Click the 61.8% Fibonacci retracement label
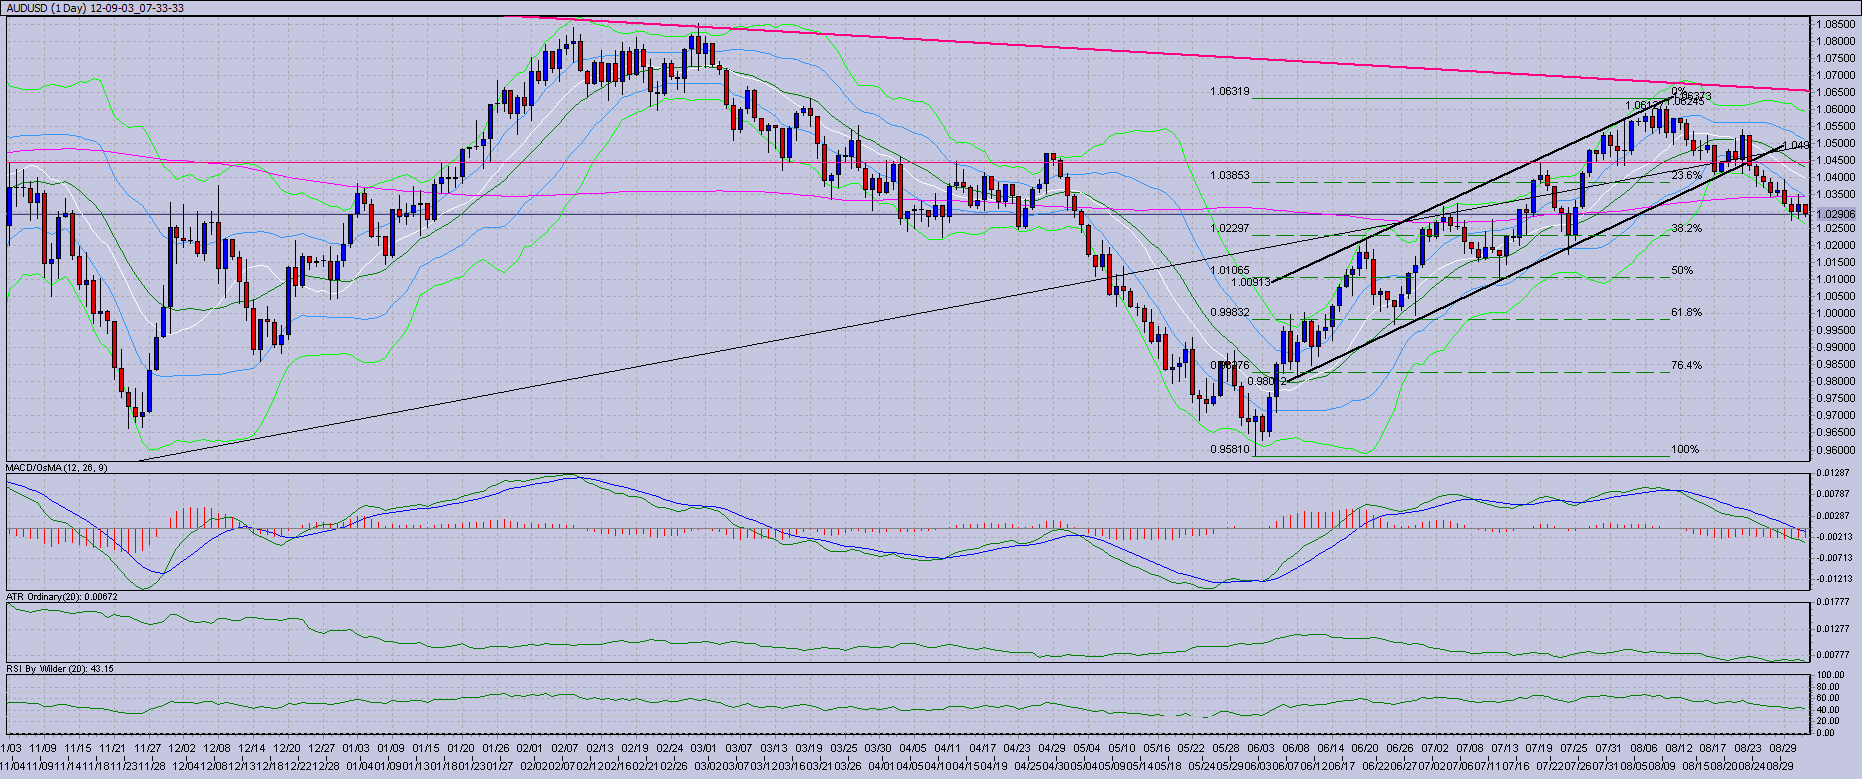 (x=1686, y=313)
